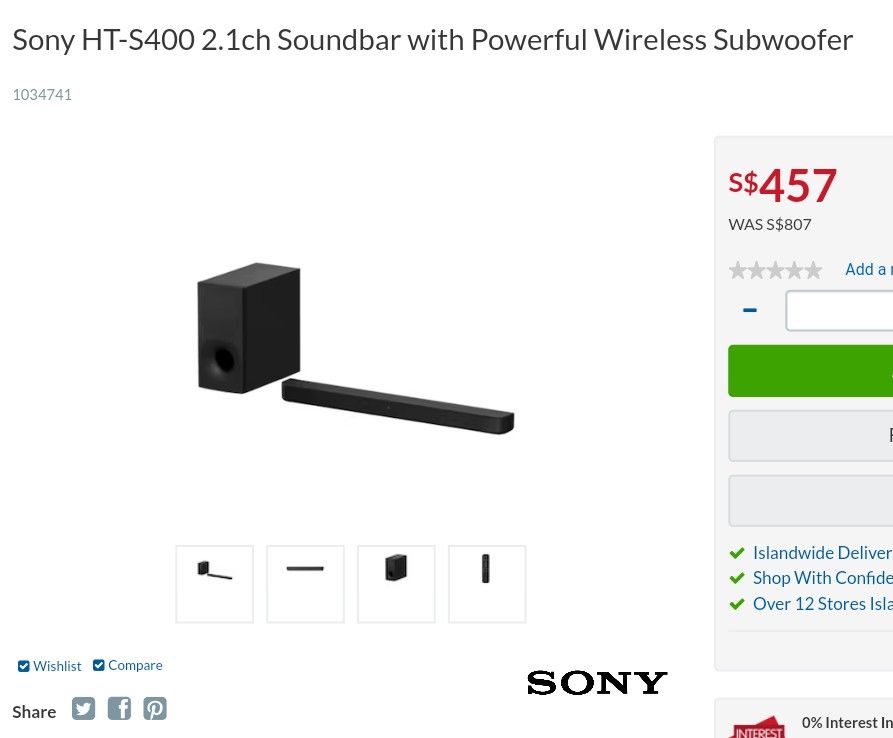
Task: Select the remote control thumbnail
Action: [487, 583]
